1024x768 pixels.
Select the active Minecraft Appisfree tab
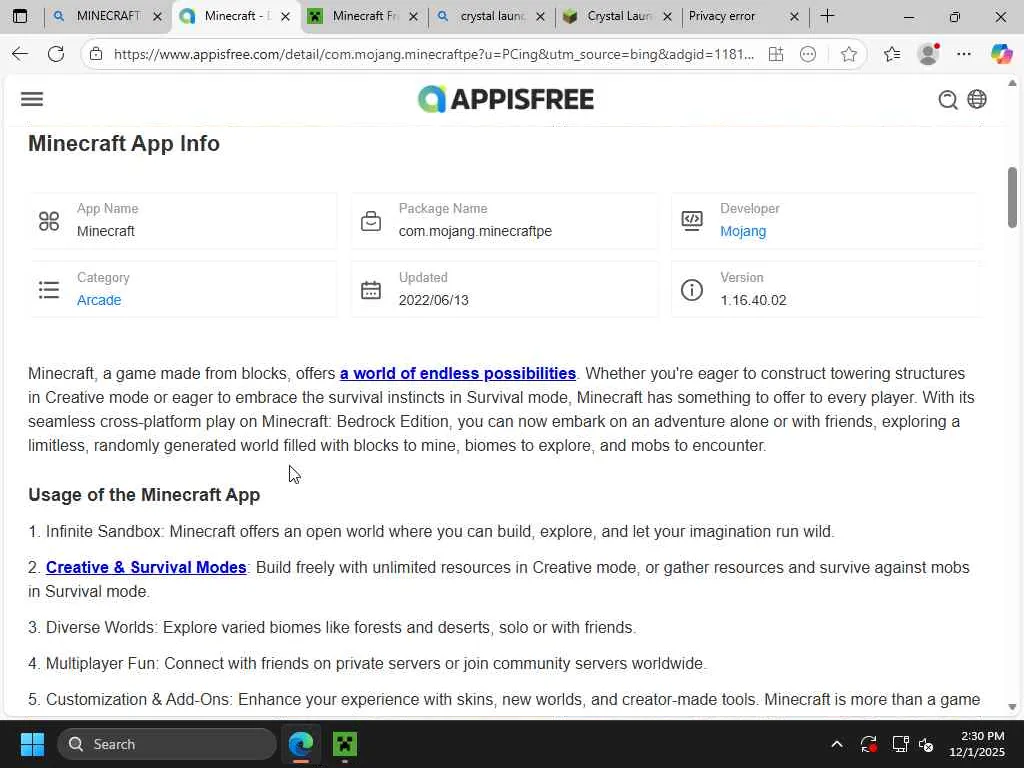coord(235,16)
